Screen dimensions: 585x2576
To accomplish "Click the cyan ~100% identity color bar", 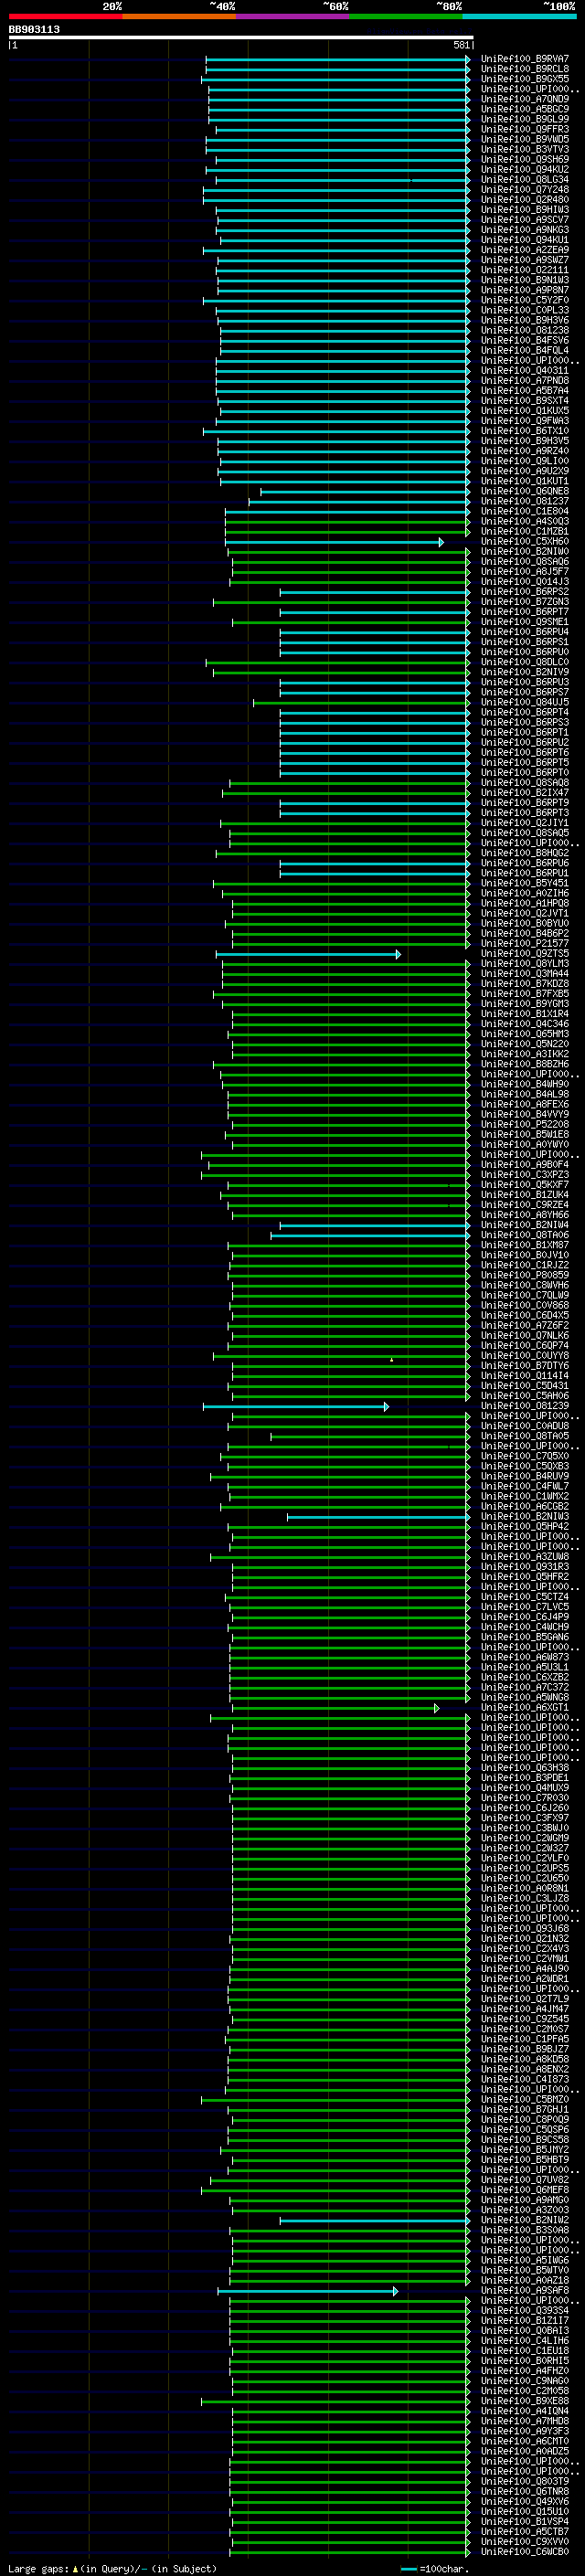I will [x=519, y=16].
